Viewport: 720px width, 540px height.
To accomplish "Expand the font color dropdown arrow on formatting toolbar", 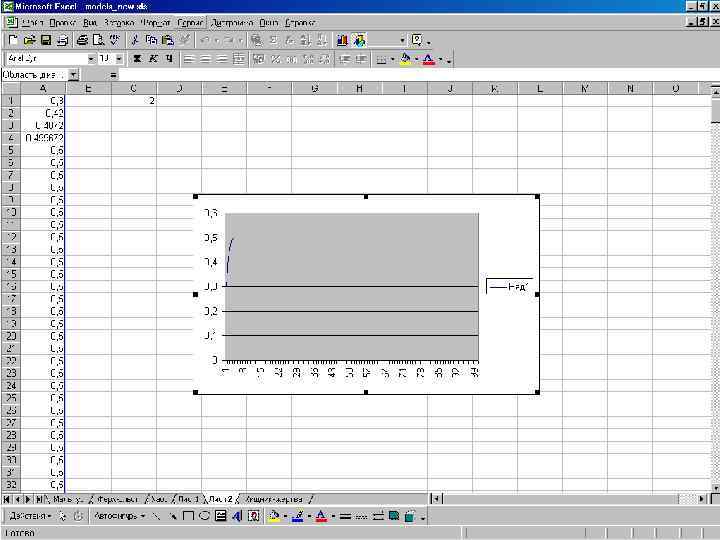I will tap(440, 59).
